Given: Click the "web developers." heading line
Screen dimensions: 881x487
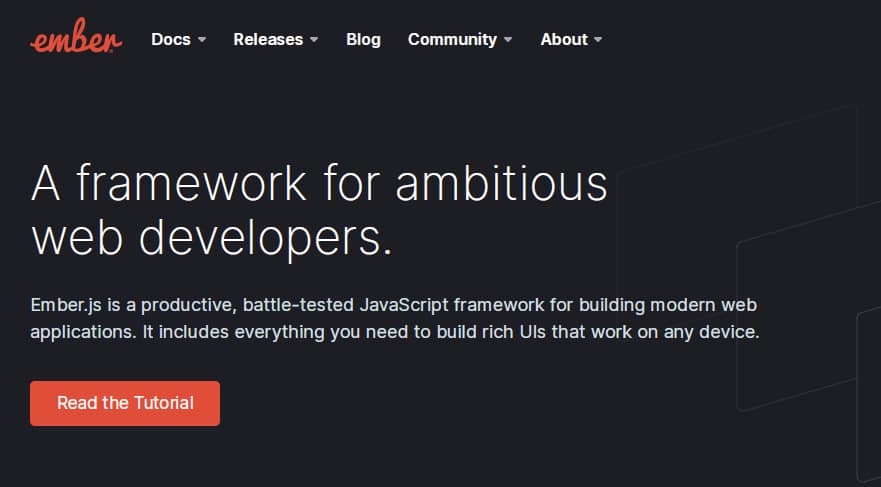Looking at the screenshot, I should click(211, 237).
